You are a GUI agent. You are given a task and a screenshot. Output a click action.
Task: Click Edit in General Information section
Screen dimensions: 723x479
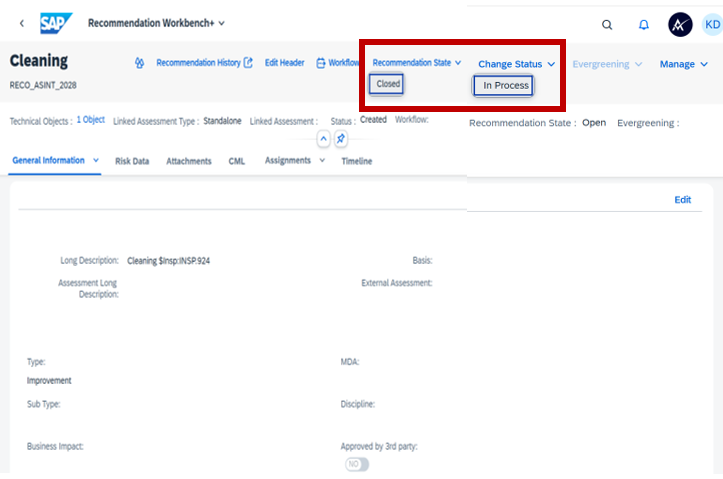[682, 200]
